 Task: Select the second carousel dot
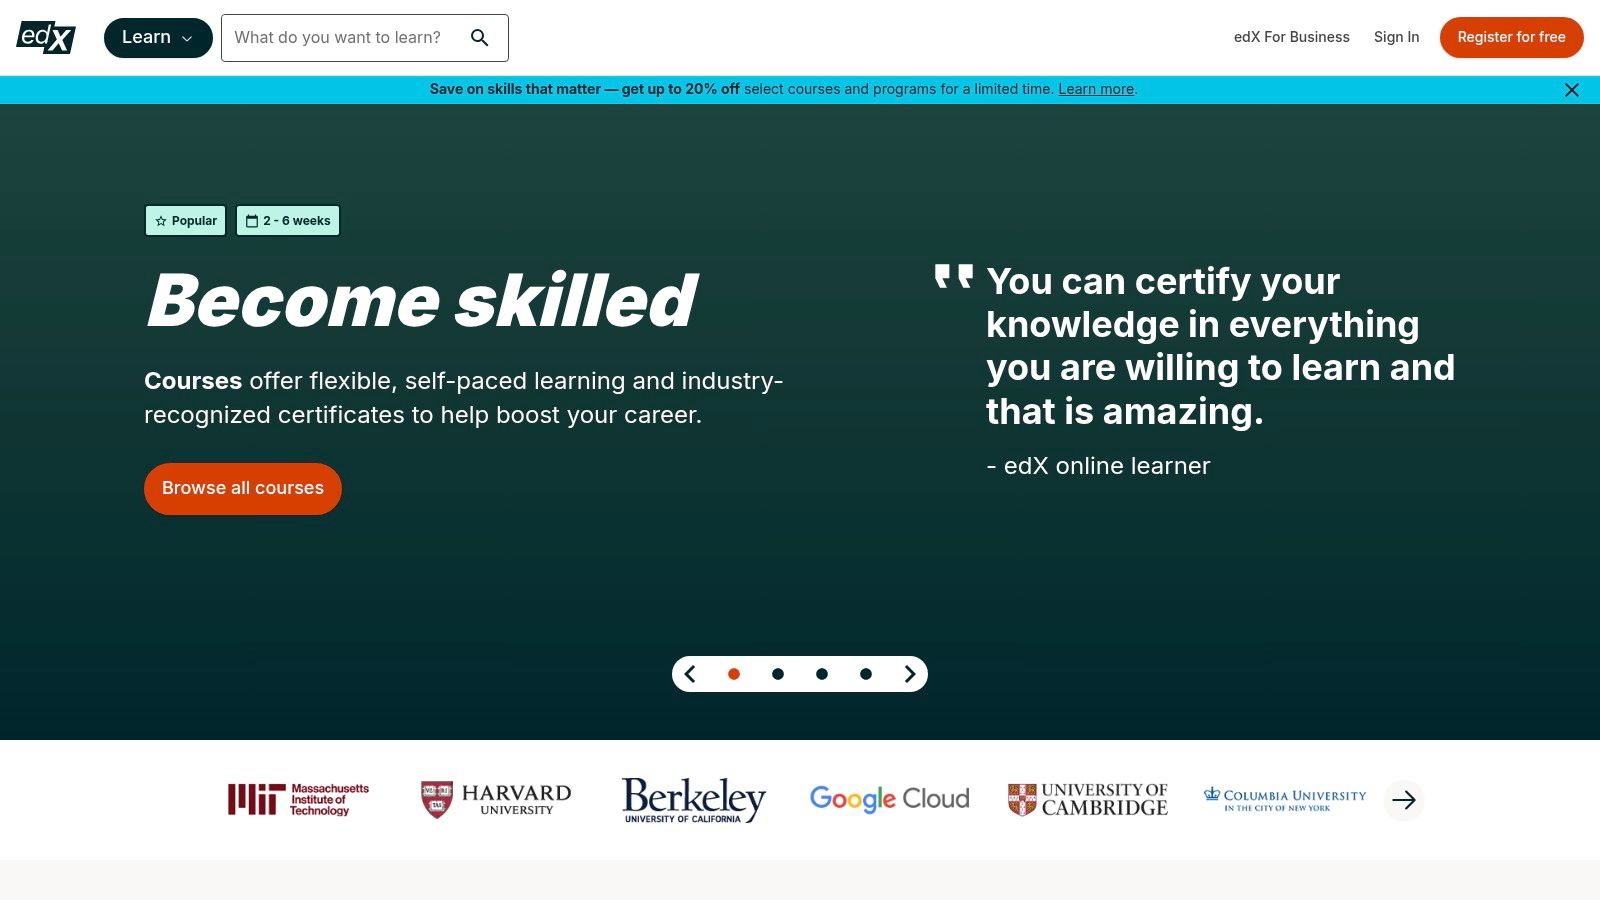[778, 674]
